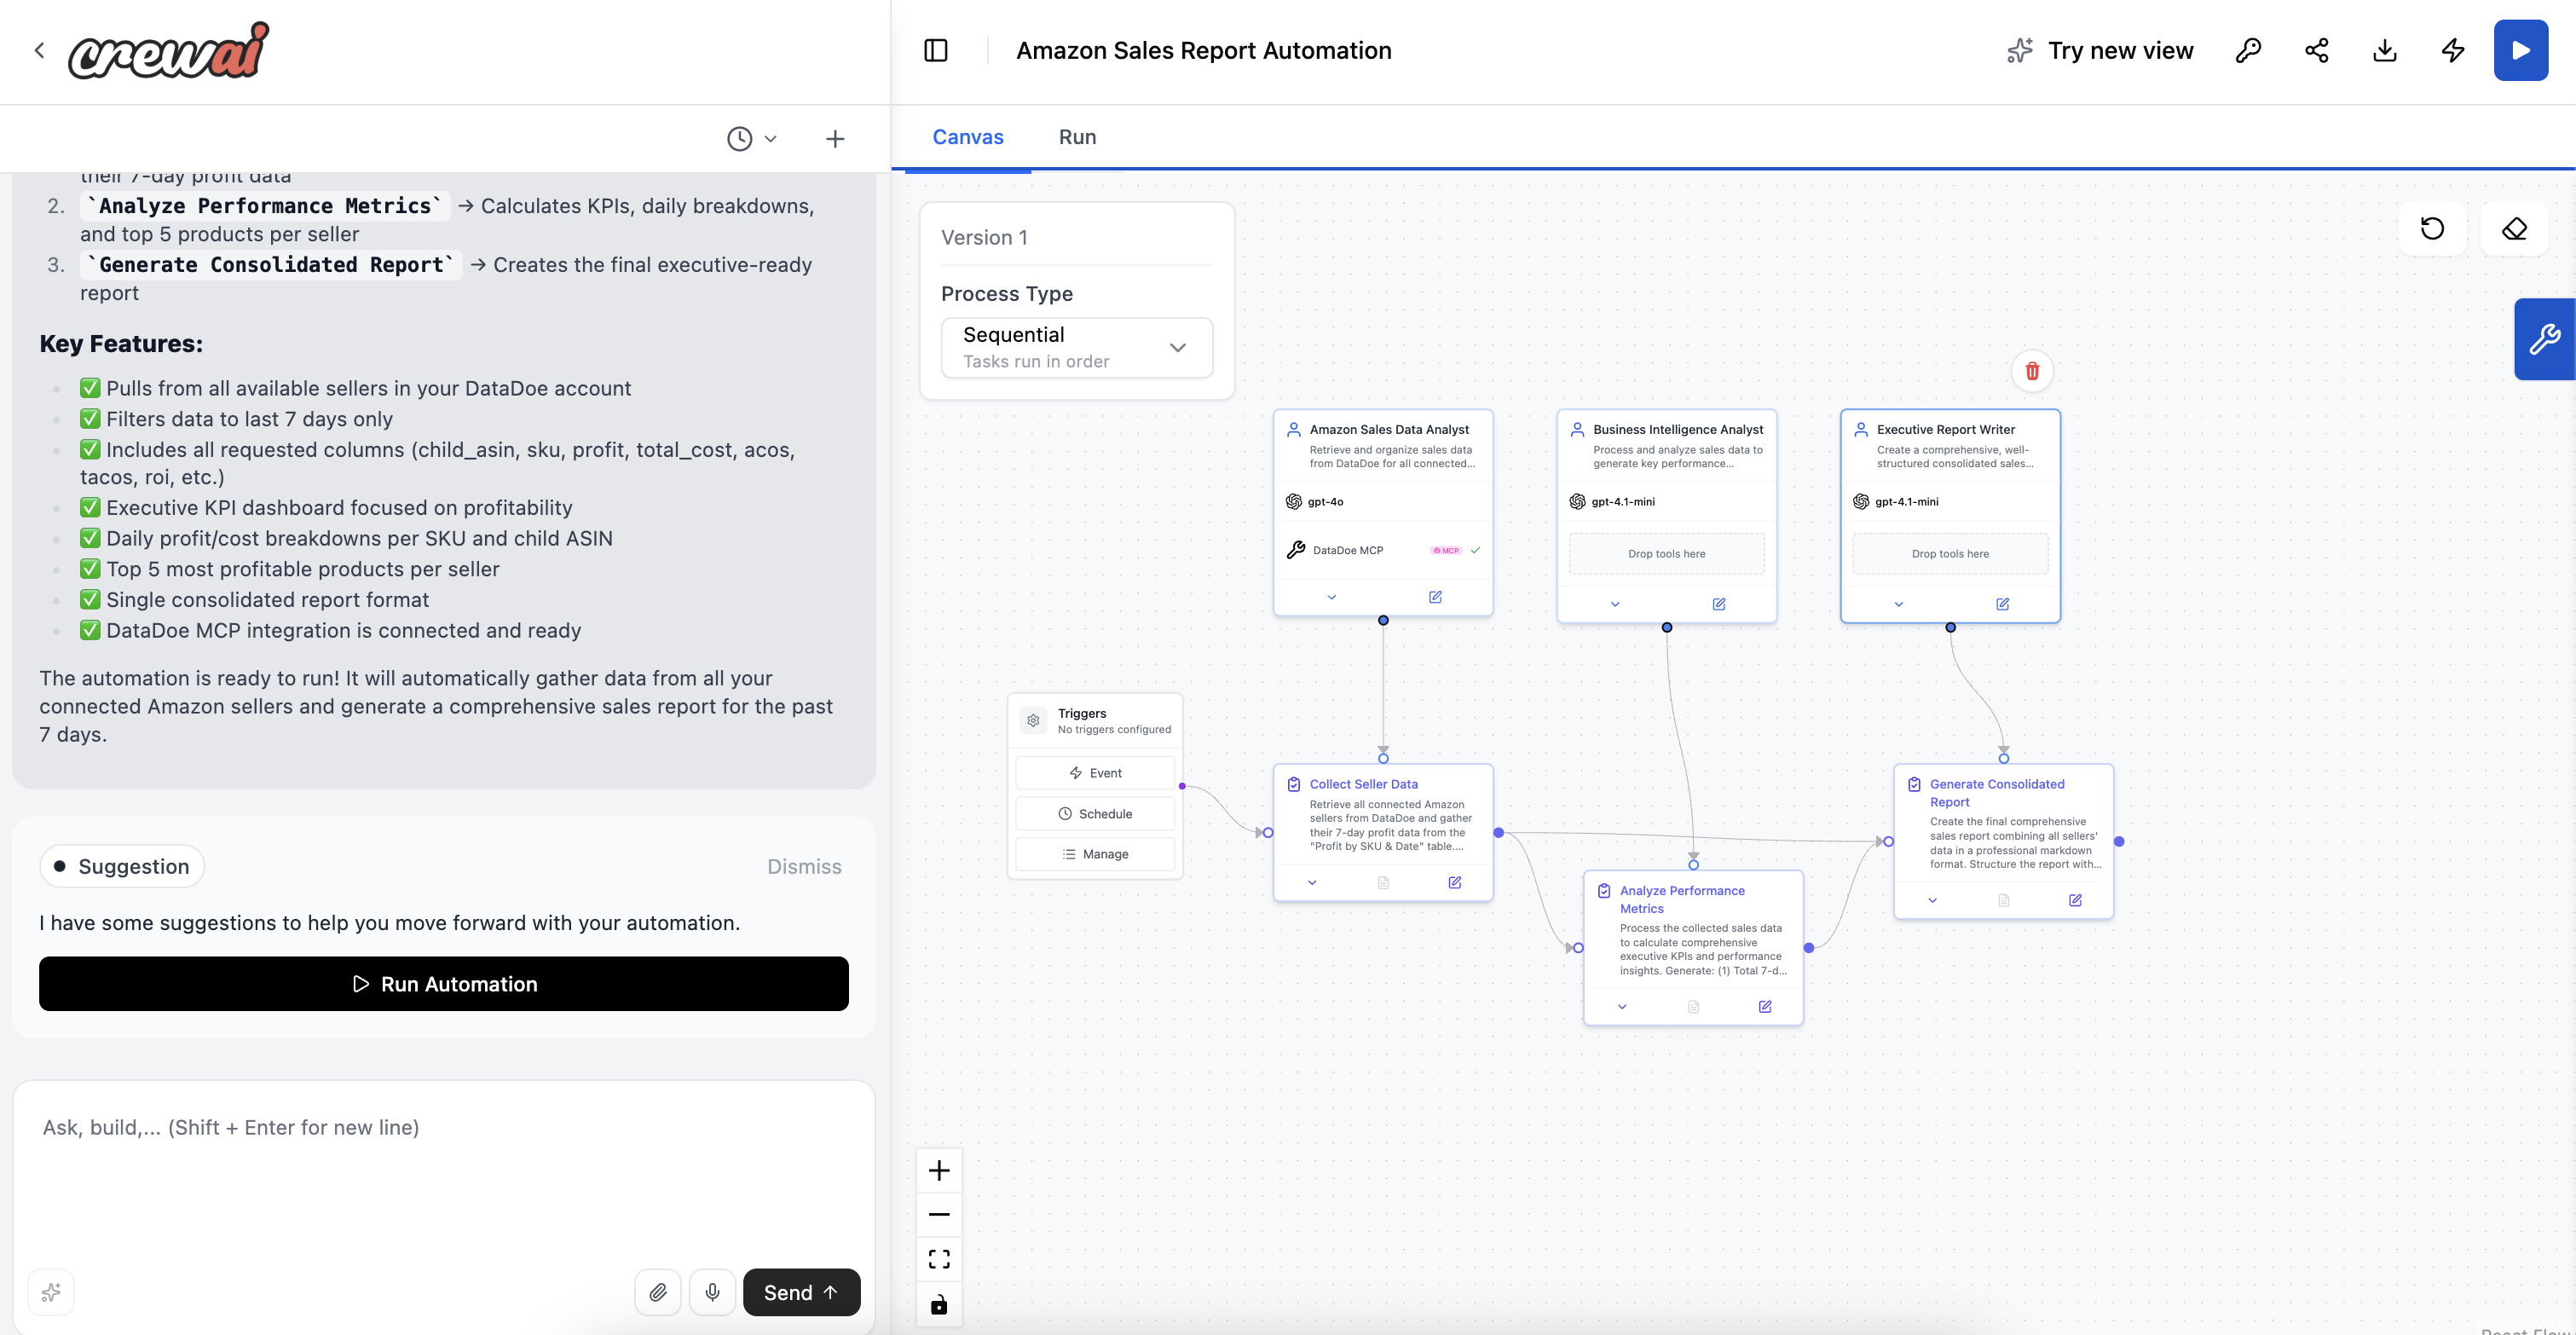
Task: Open chat history clock dropdown
Action: (x=752, y=139)
